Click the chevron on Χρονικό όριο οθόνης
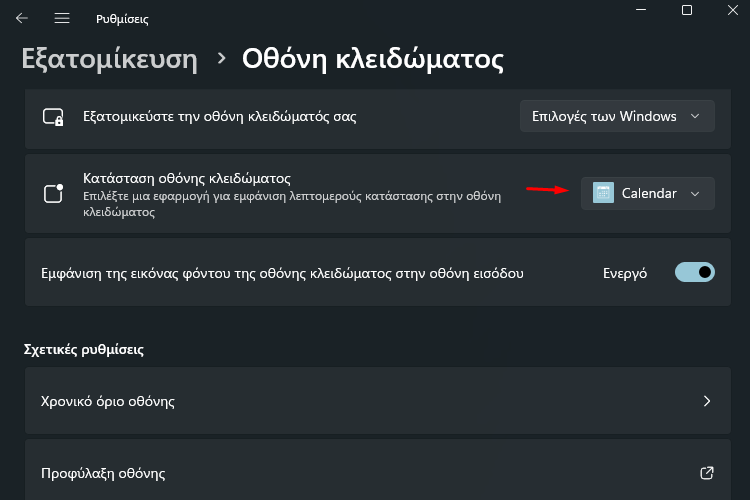 pos(707,401)
